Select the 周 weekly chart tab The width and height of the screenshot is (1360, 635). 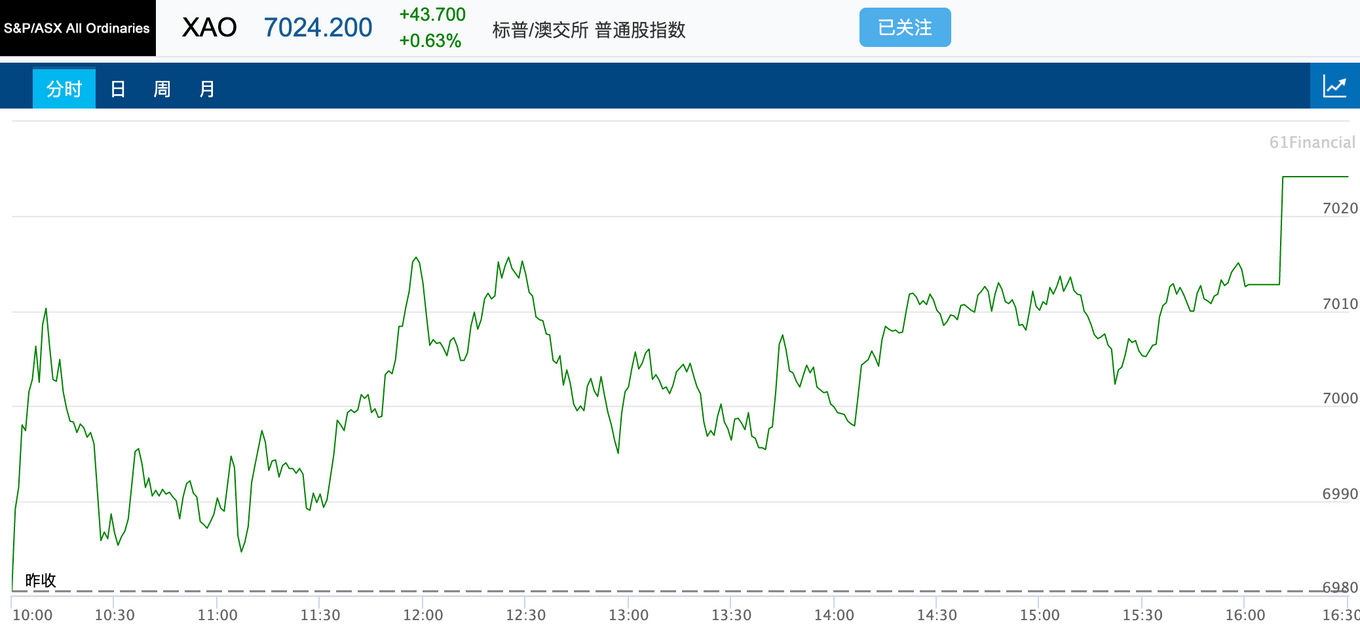coord(162,89)
